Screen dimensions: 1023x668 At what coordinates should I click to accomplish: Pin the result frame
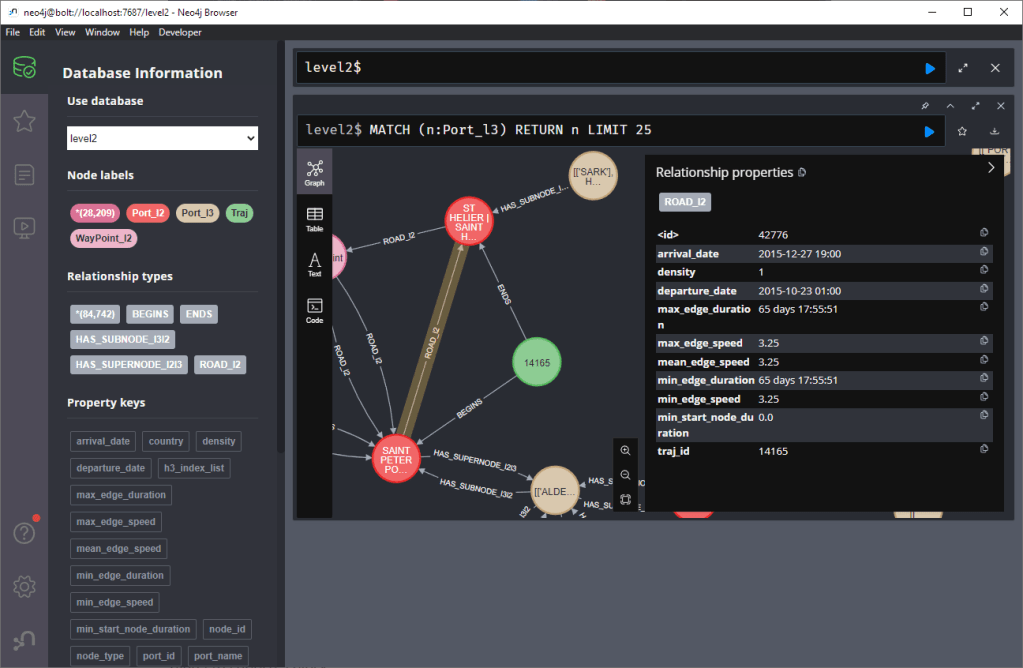pyautogui.click(x=925, y=105)
